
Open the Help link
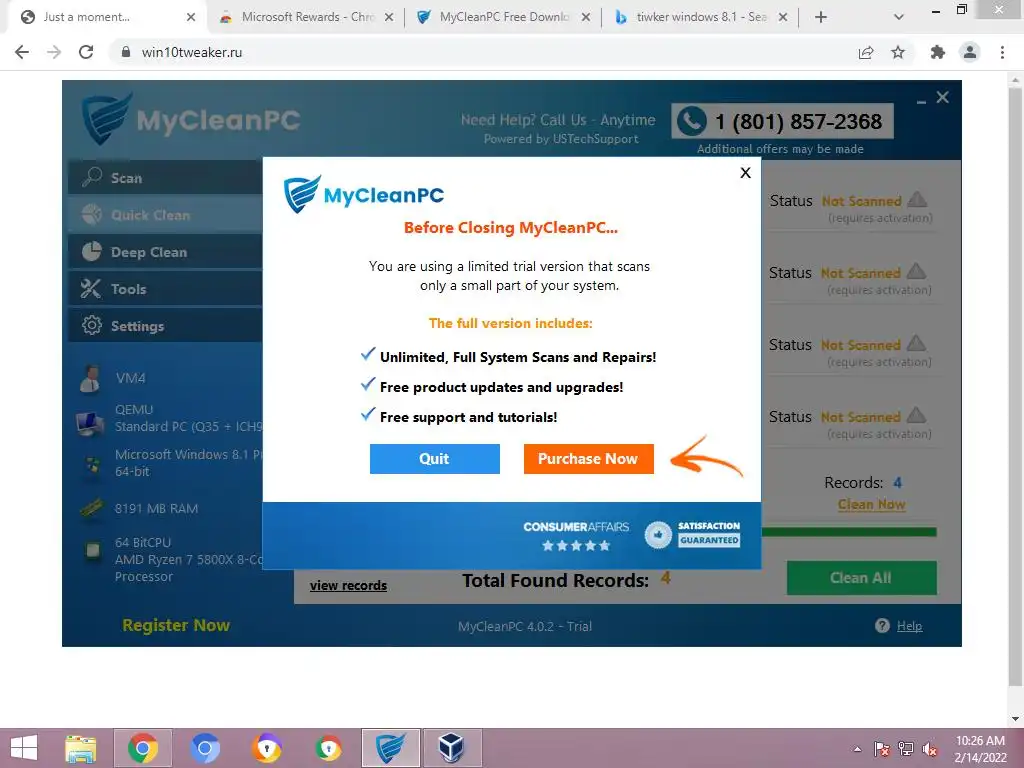click(909, 626)
